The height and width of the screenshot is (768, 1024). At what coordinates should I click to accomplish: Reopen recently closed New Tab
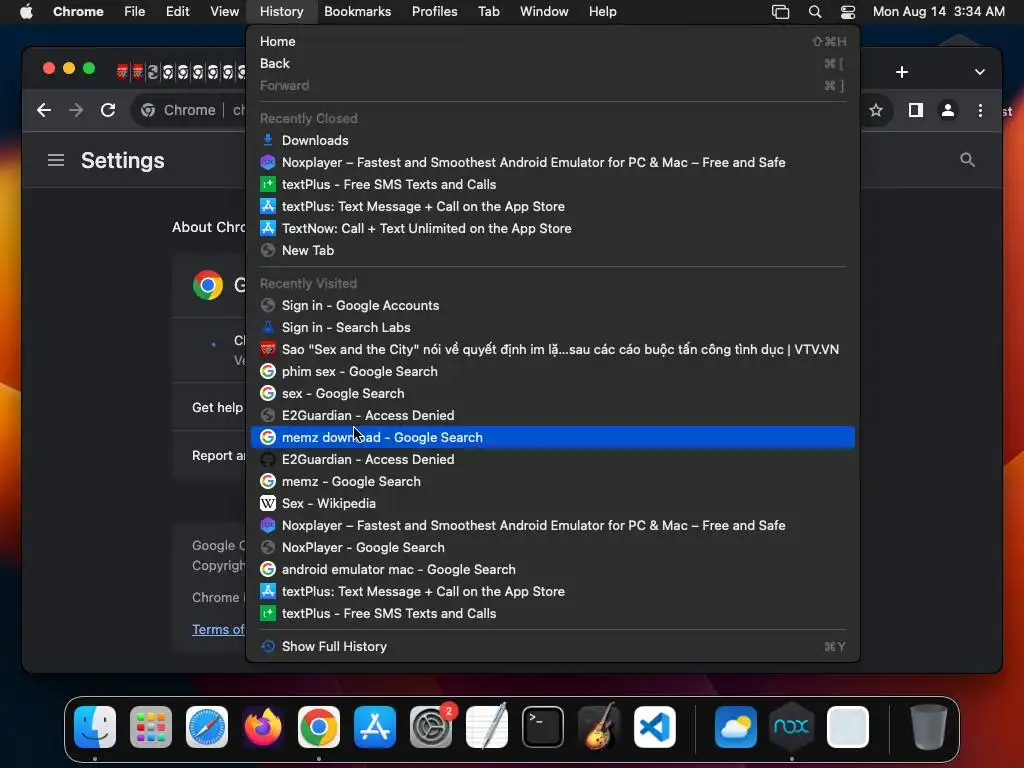pos(552,251)
